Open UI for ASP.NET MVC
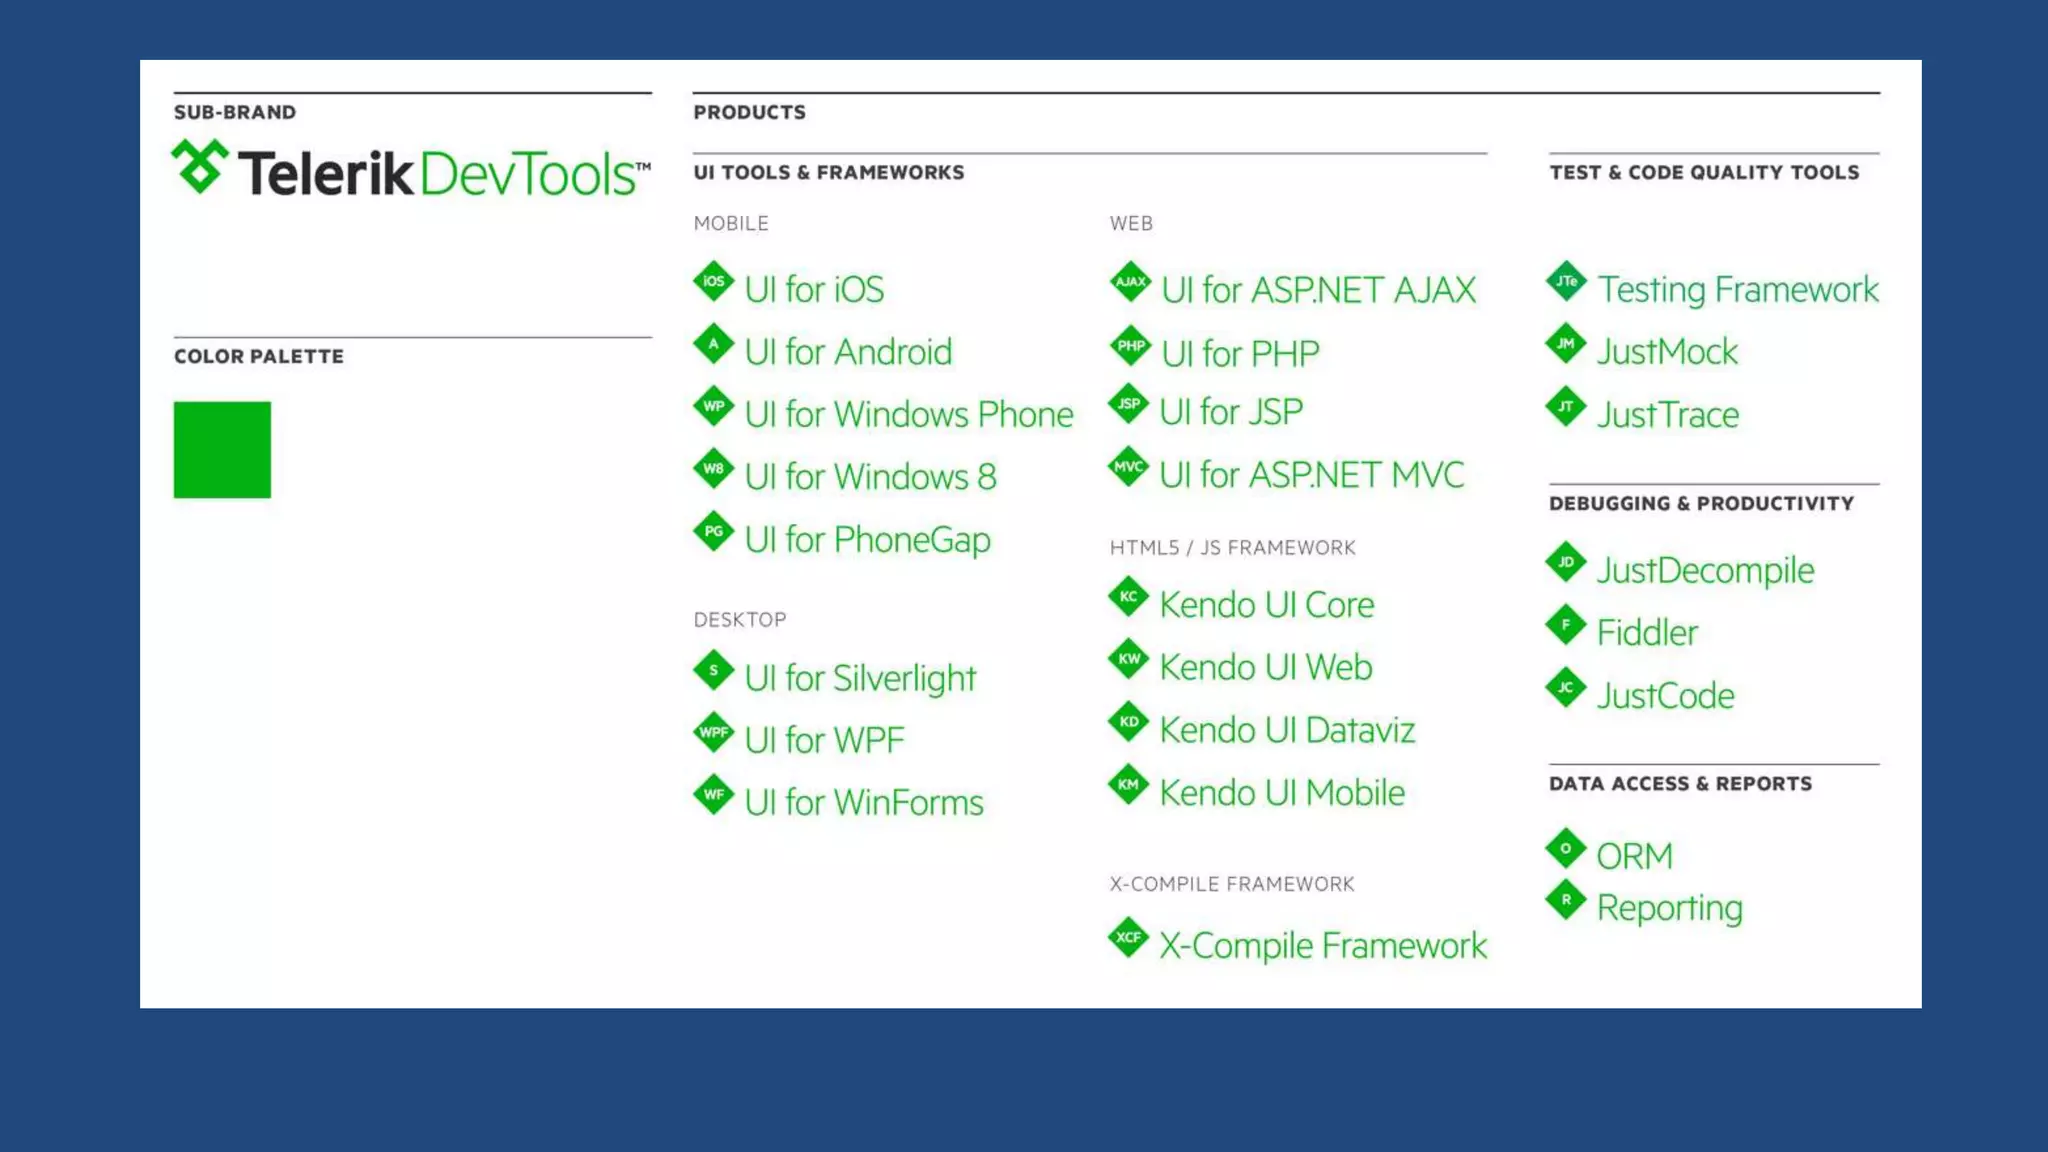 [x=1312, y=475]
